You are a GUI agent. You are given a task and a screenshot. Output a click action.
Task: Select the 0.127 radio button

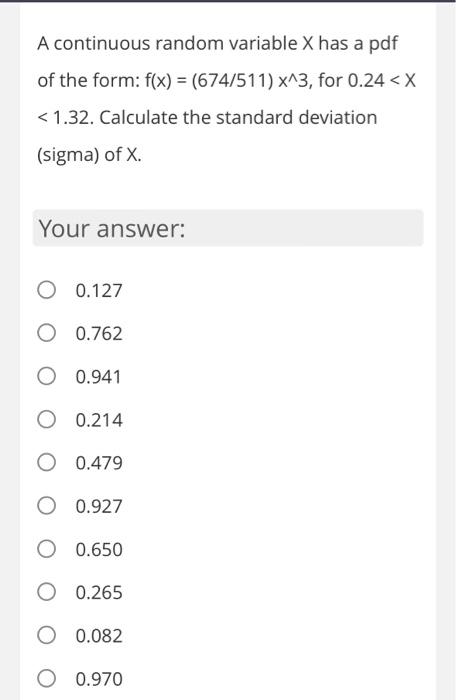pyautogui.click(x=46, y=290)
